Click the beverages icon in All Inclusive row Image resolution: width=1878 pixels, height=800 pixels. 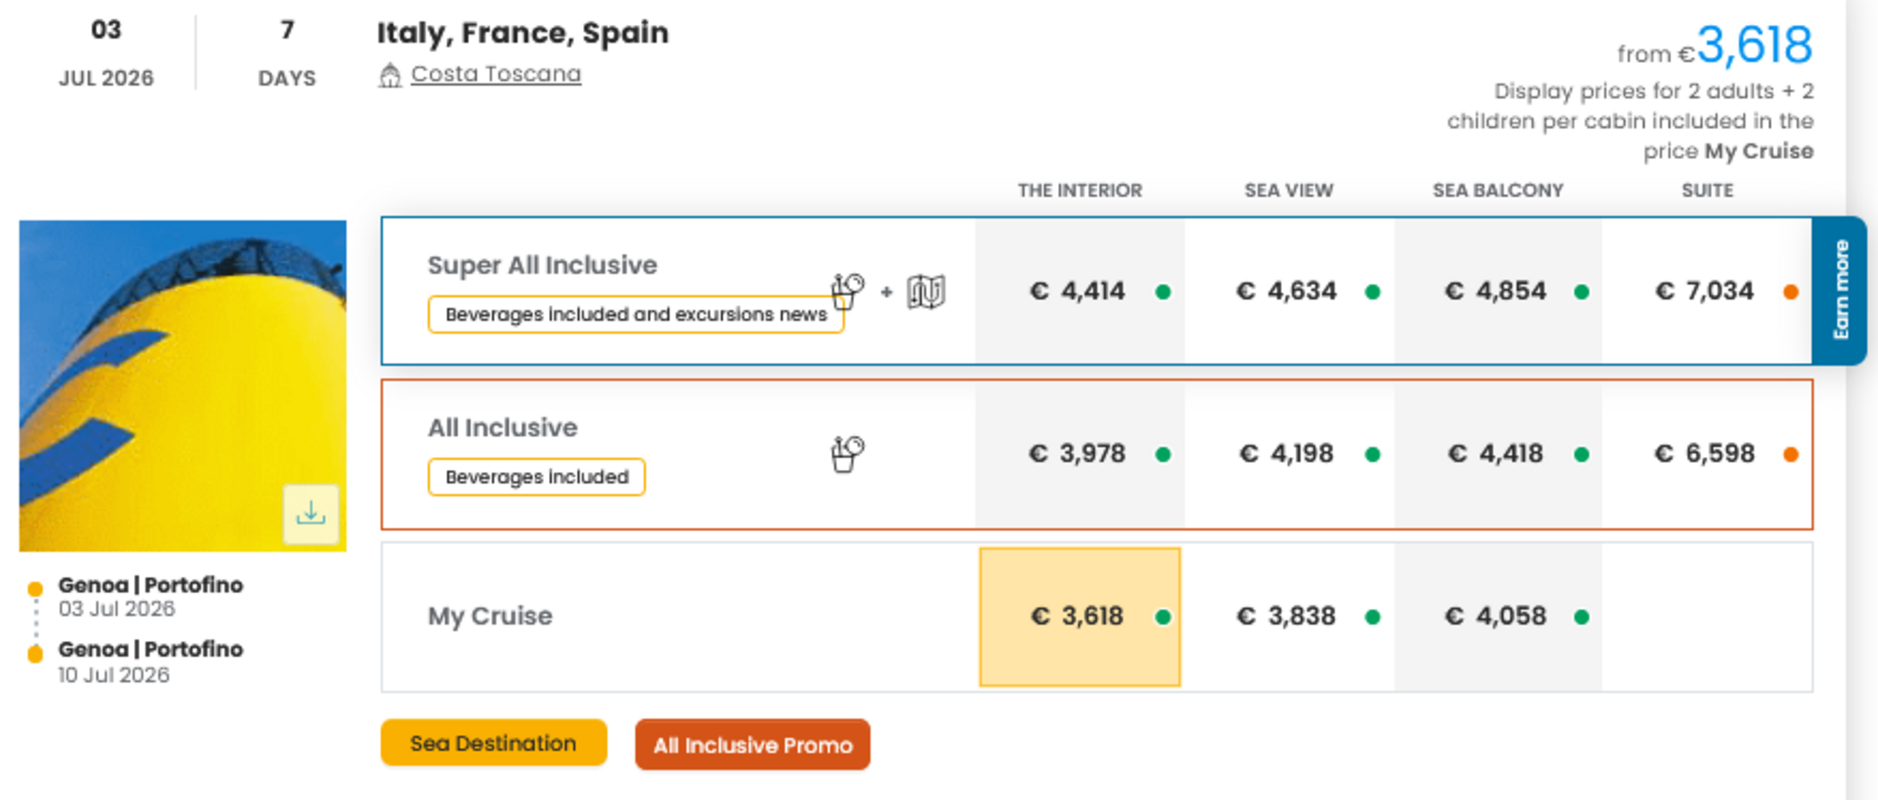[847, 454]
